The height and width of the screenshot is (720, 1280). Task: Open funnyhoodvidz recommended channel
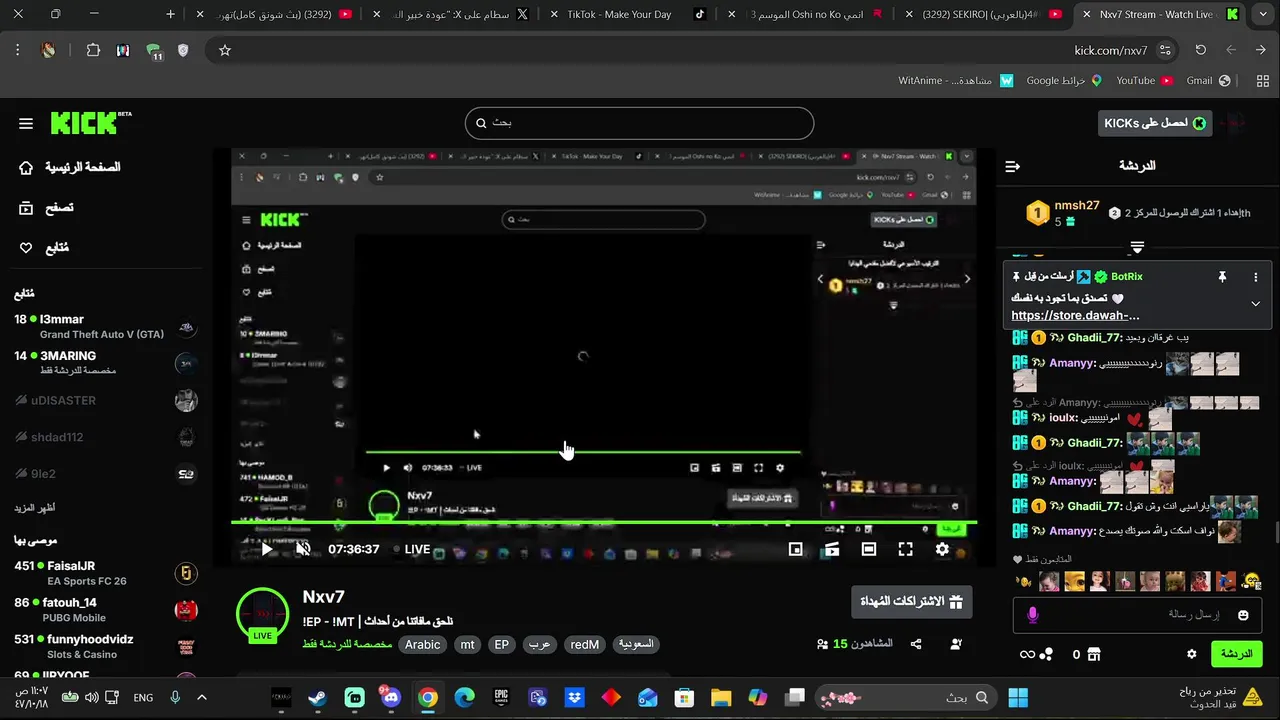pyautogui.click(x=105, y=646)
